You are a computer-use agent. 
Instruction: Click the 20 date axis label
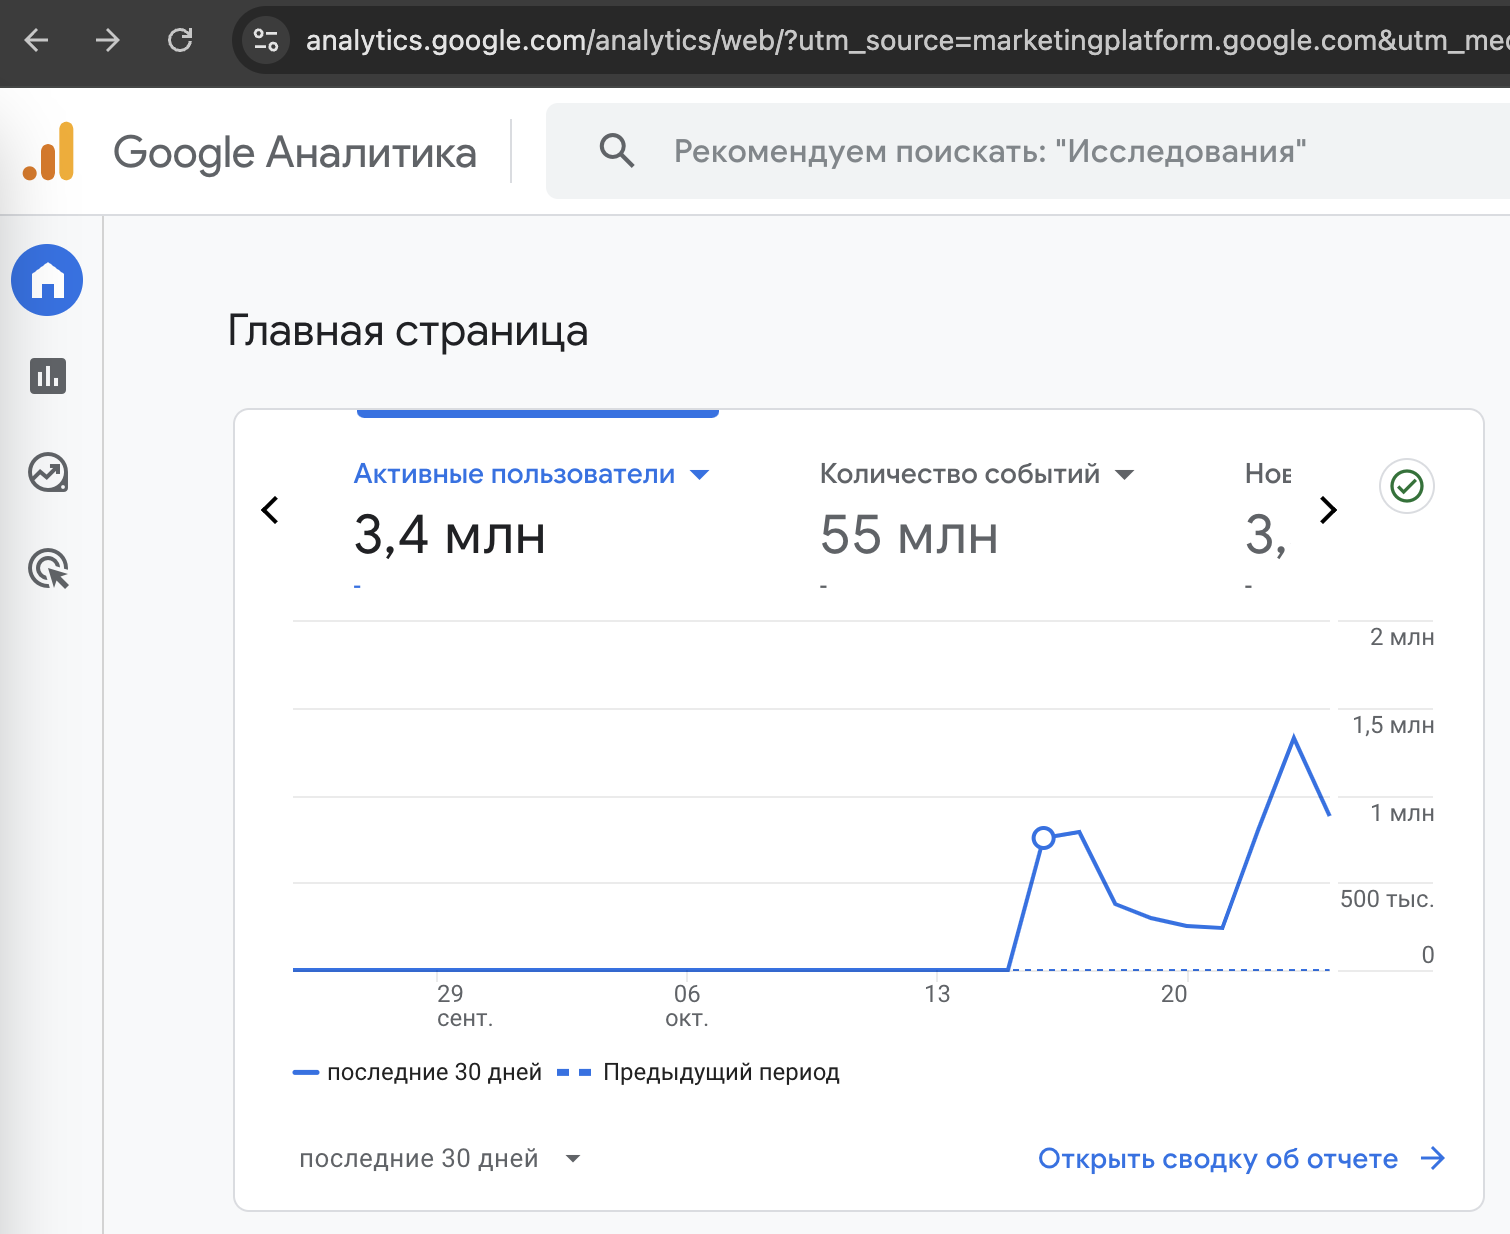[x=1174, y=994]
